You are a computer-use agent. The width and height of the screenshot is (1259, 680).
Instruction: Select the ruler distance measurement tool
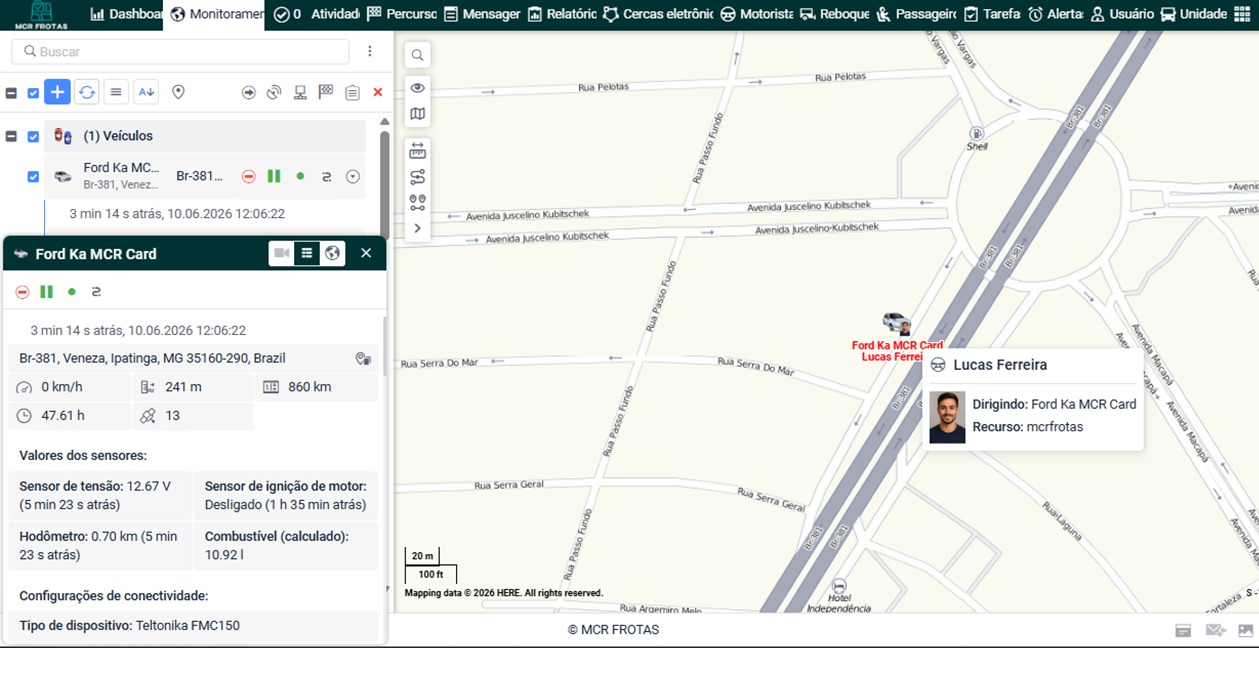coord(417,151)
